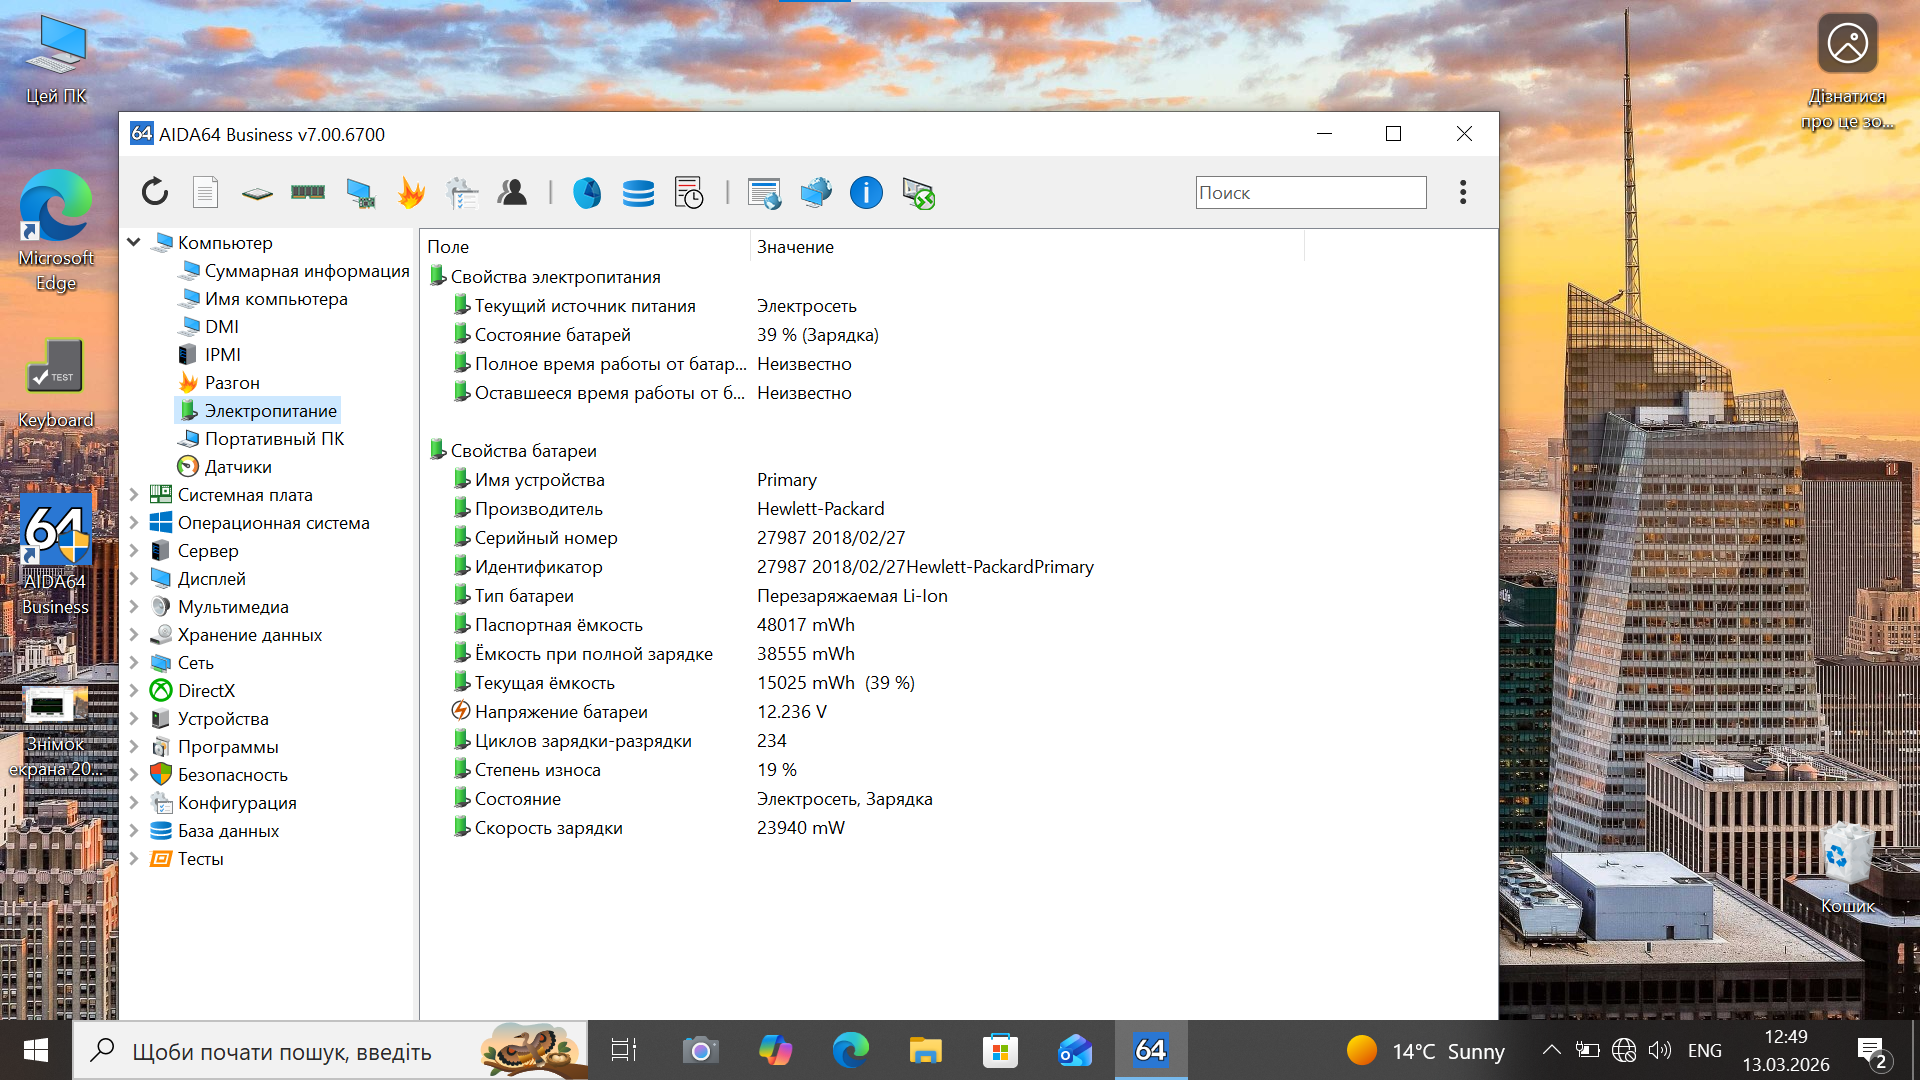Click the Поле column header
Viewport: 1920px width, 1080px height.
pyautogui.click(x=448, y=247)
